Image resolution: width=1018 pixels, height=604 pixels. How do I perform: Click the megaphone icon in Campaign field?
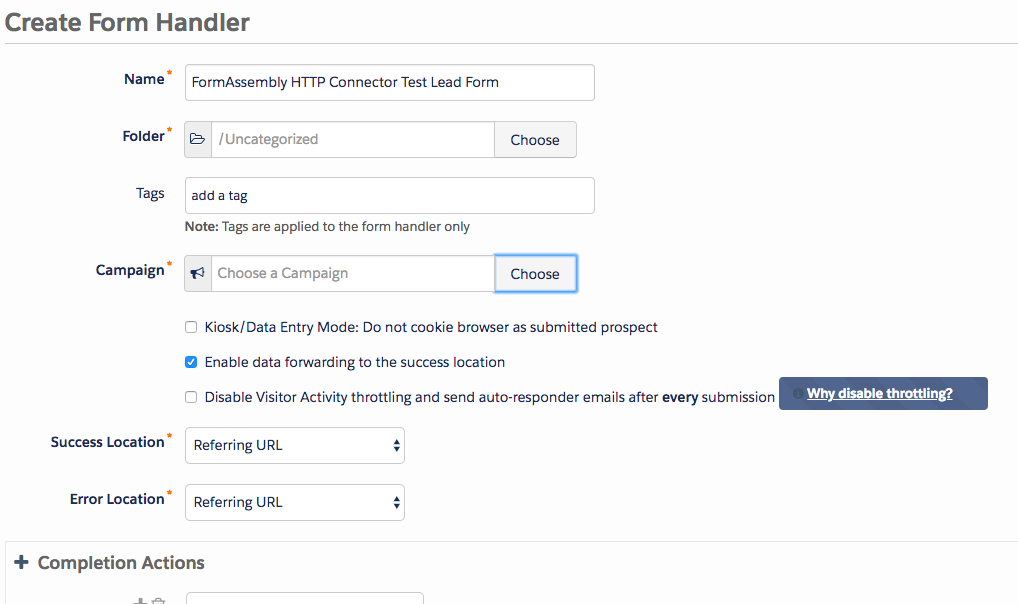pos(197,273)
